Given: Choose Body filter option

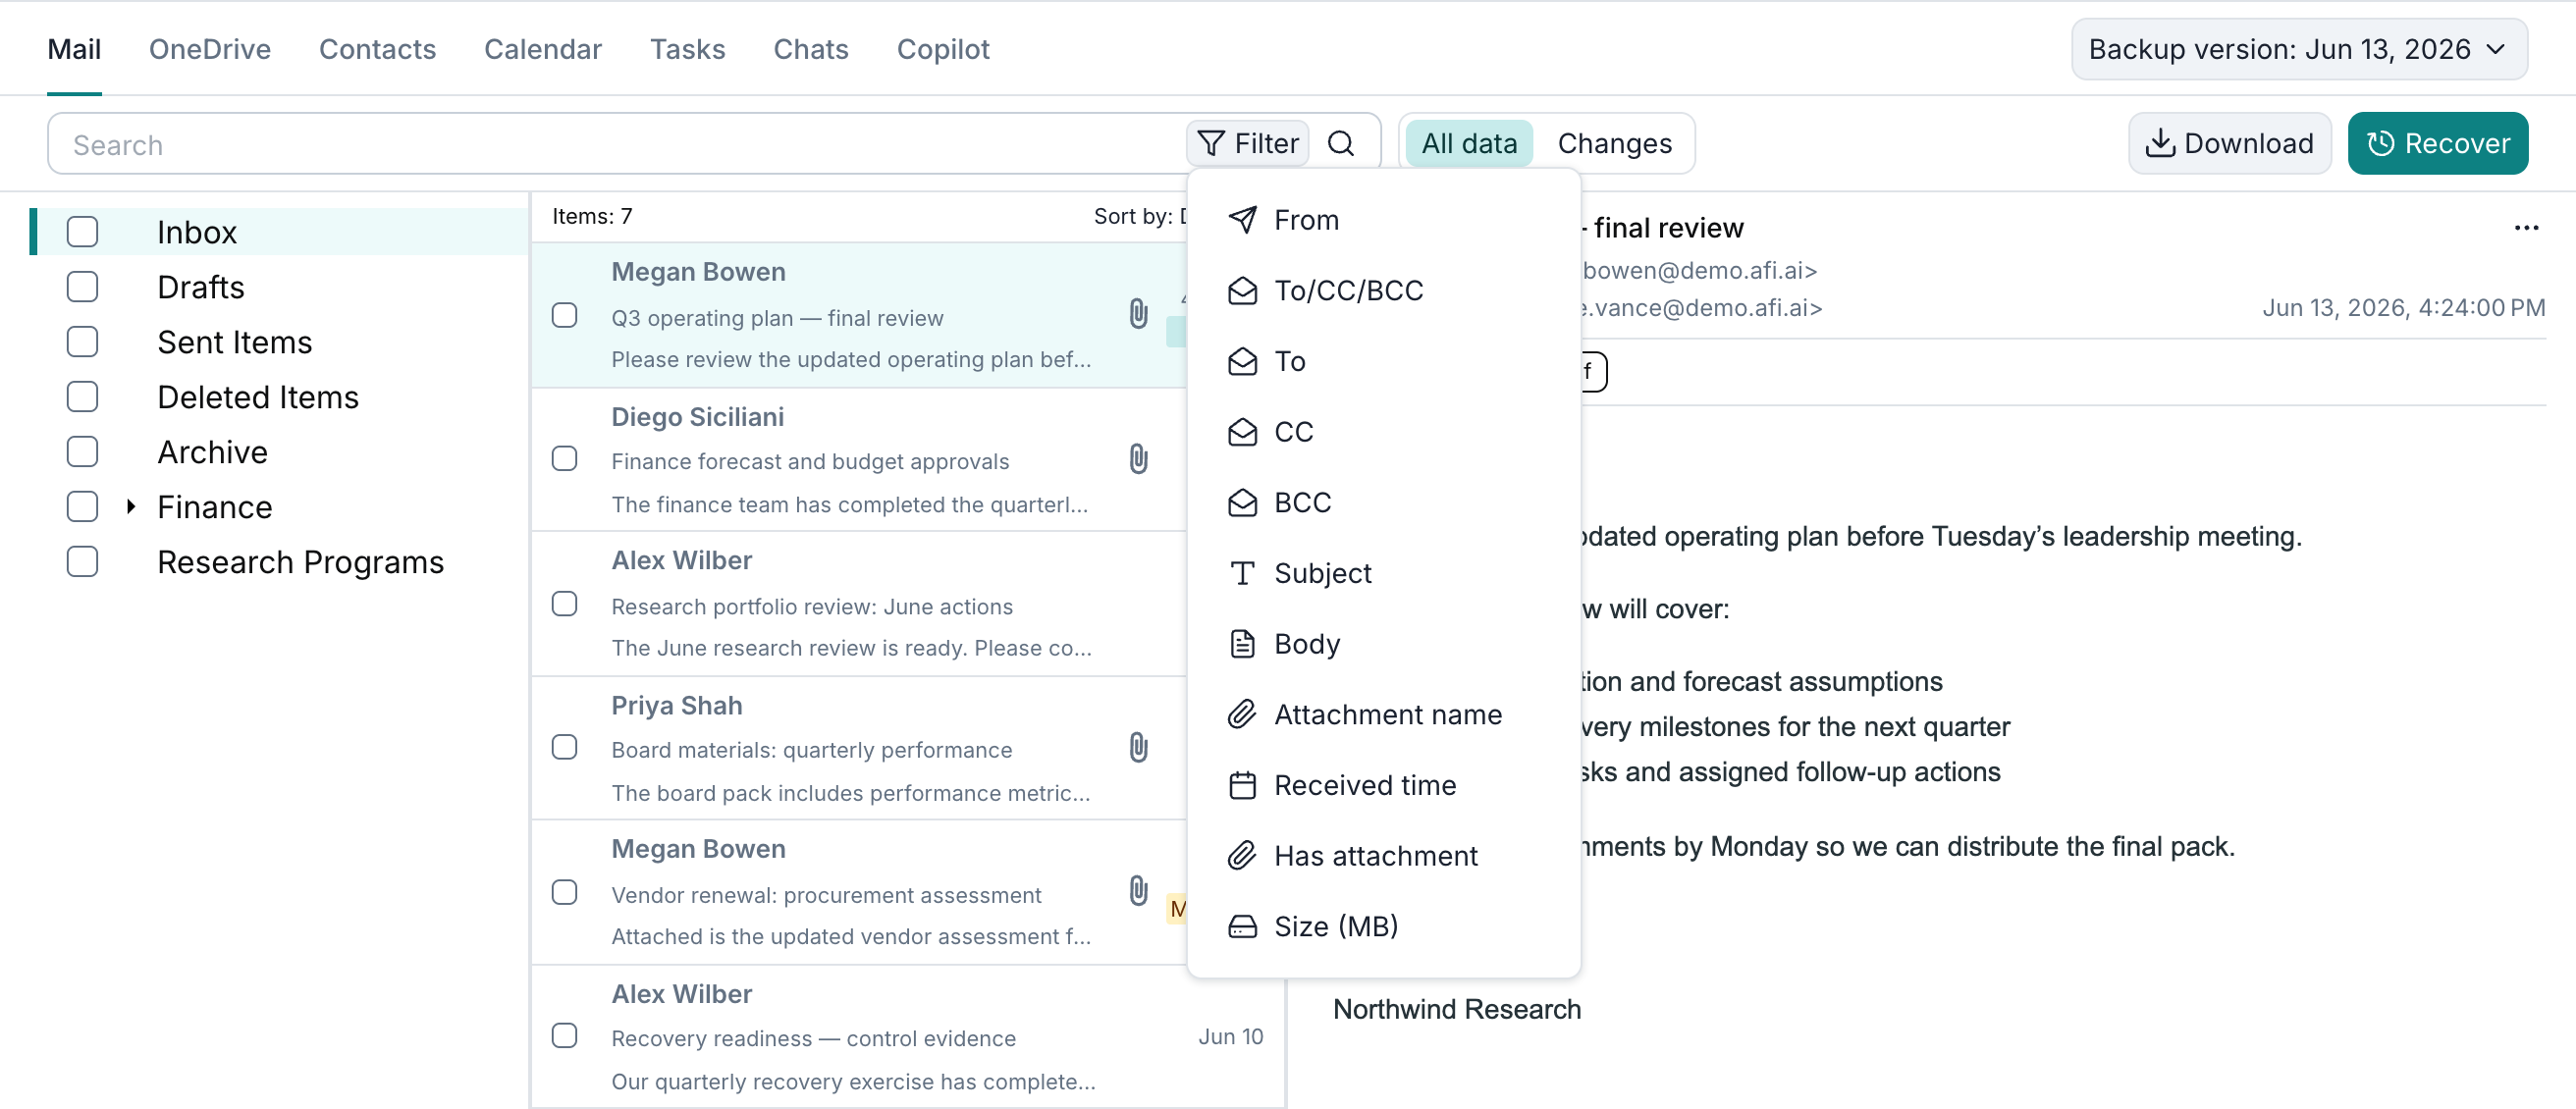Looking at the screenshot, I should pyautogui.click(x=1384, y=644).
